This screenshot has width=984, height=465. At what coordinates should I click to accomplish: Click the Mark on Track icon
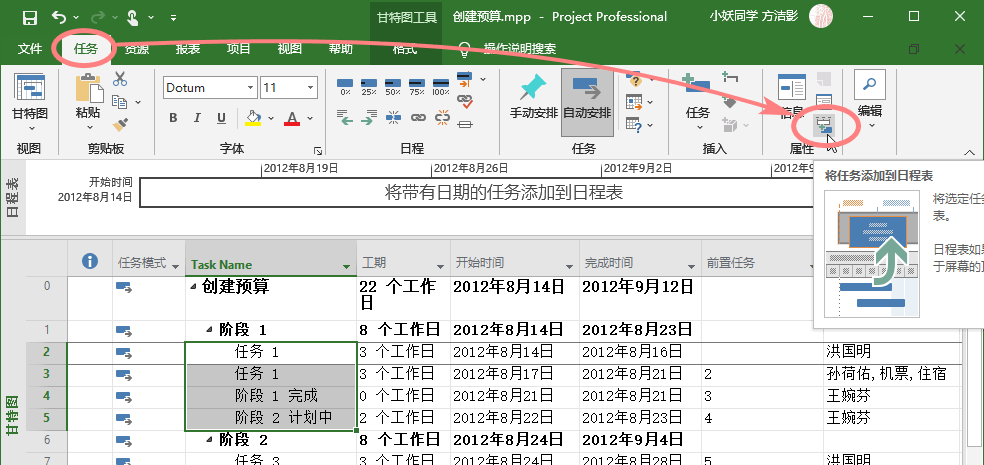(x=464, y=79)
